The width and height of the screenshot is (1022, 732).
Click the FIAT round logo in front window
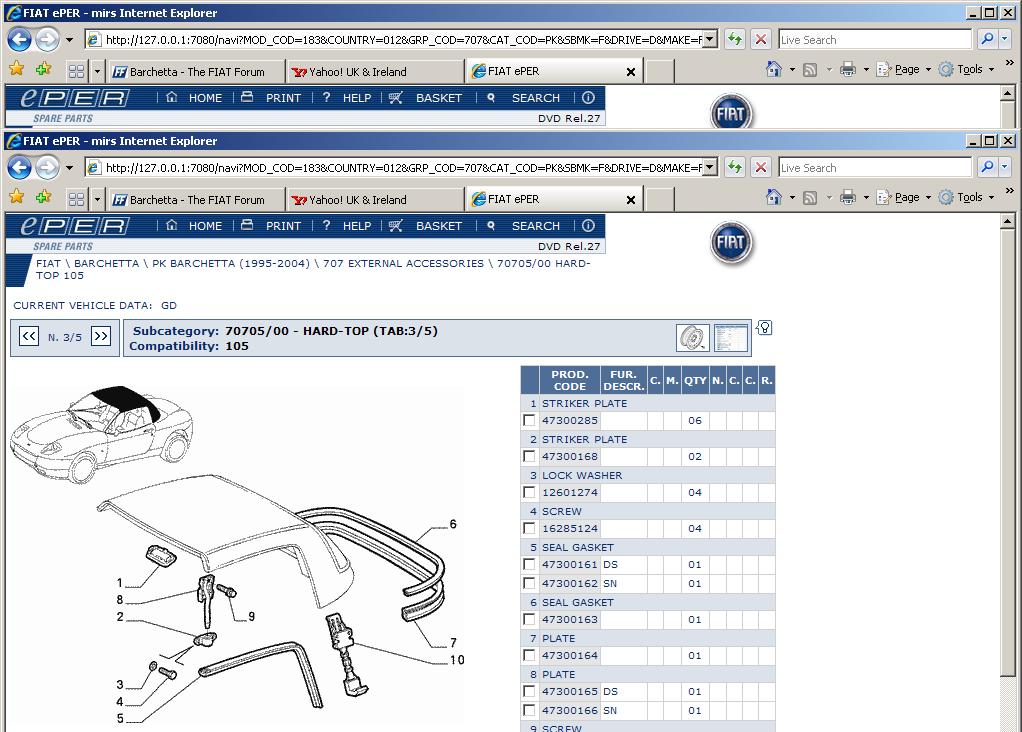[x=731, y=242]
